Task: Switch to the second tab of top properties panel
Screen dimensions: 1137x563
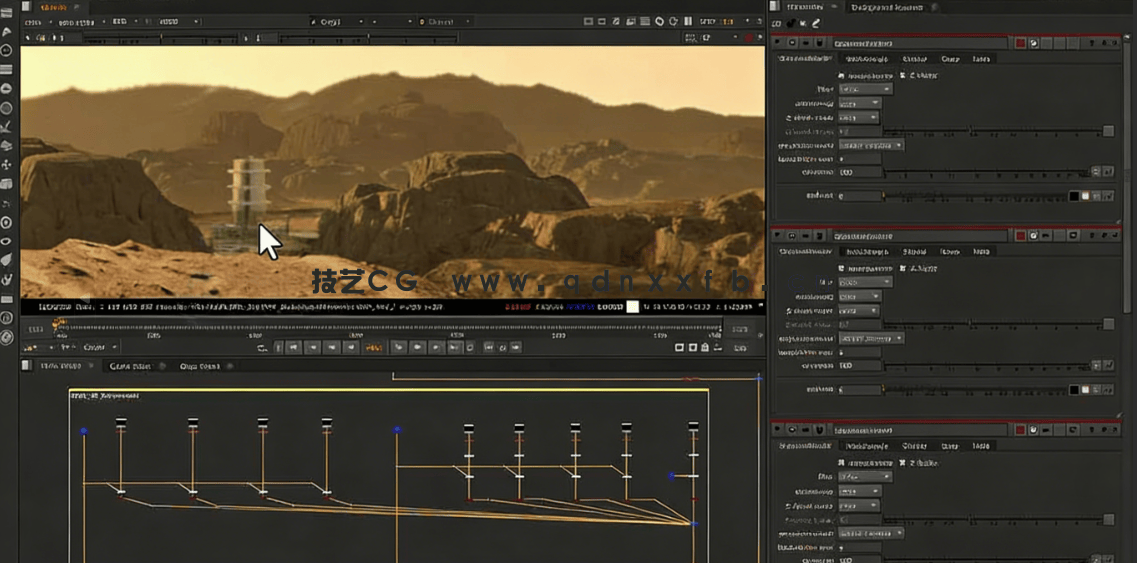Action: 866,59
